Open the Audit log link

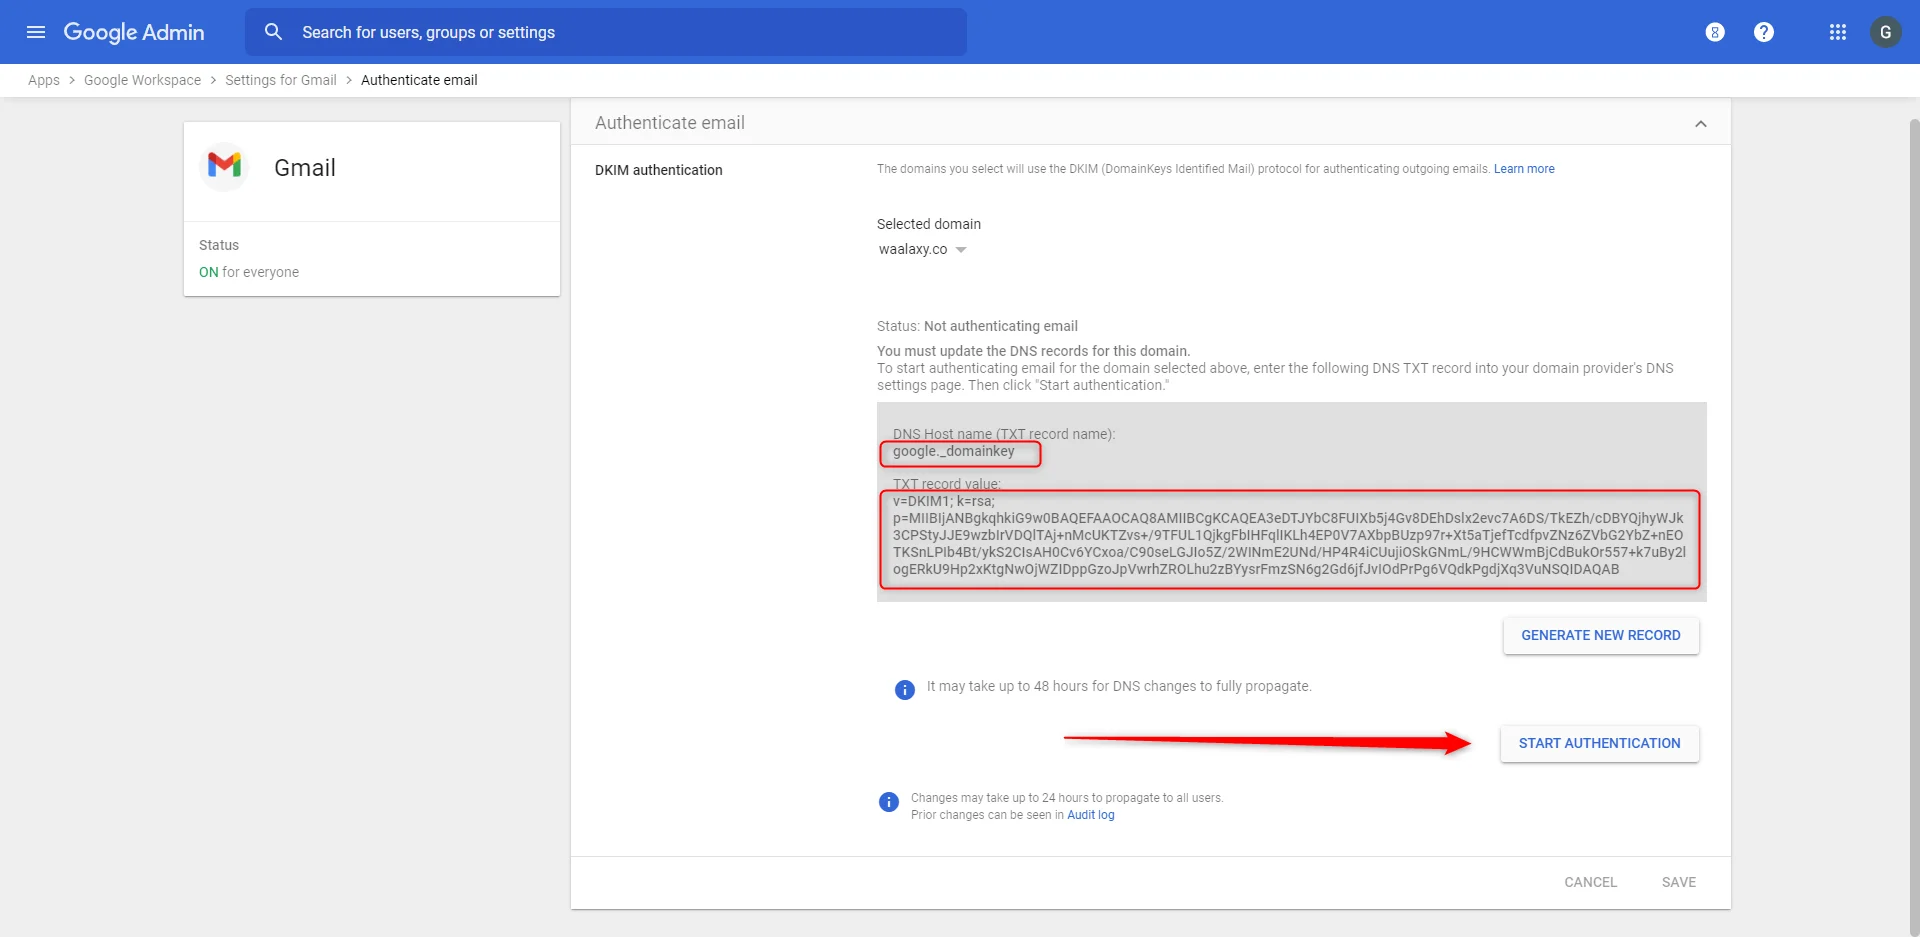(1090, 815)
